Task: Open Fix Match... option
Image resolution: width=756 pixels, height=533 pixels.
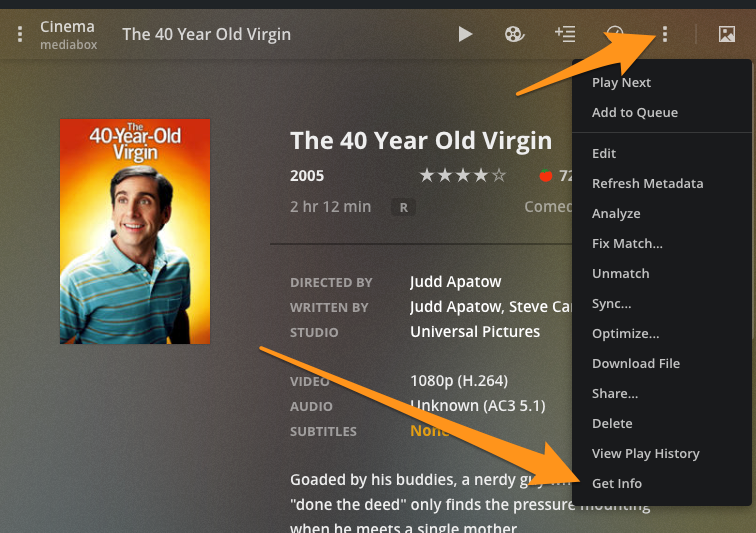Action: (x=662, y=243)
